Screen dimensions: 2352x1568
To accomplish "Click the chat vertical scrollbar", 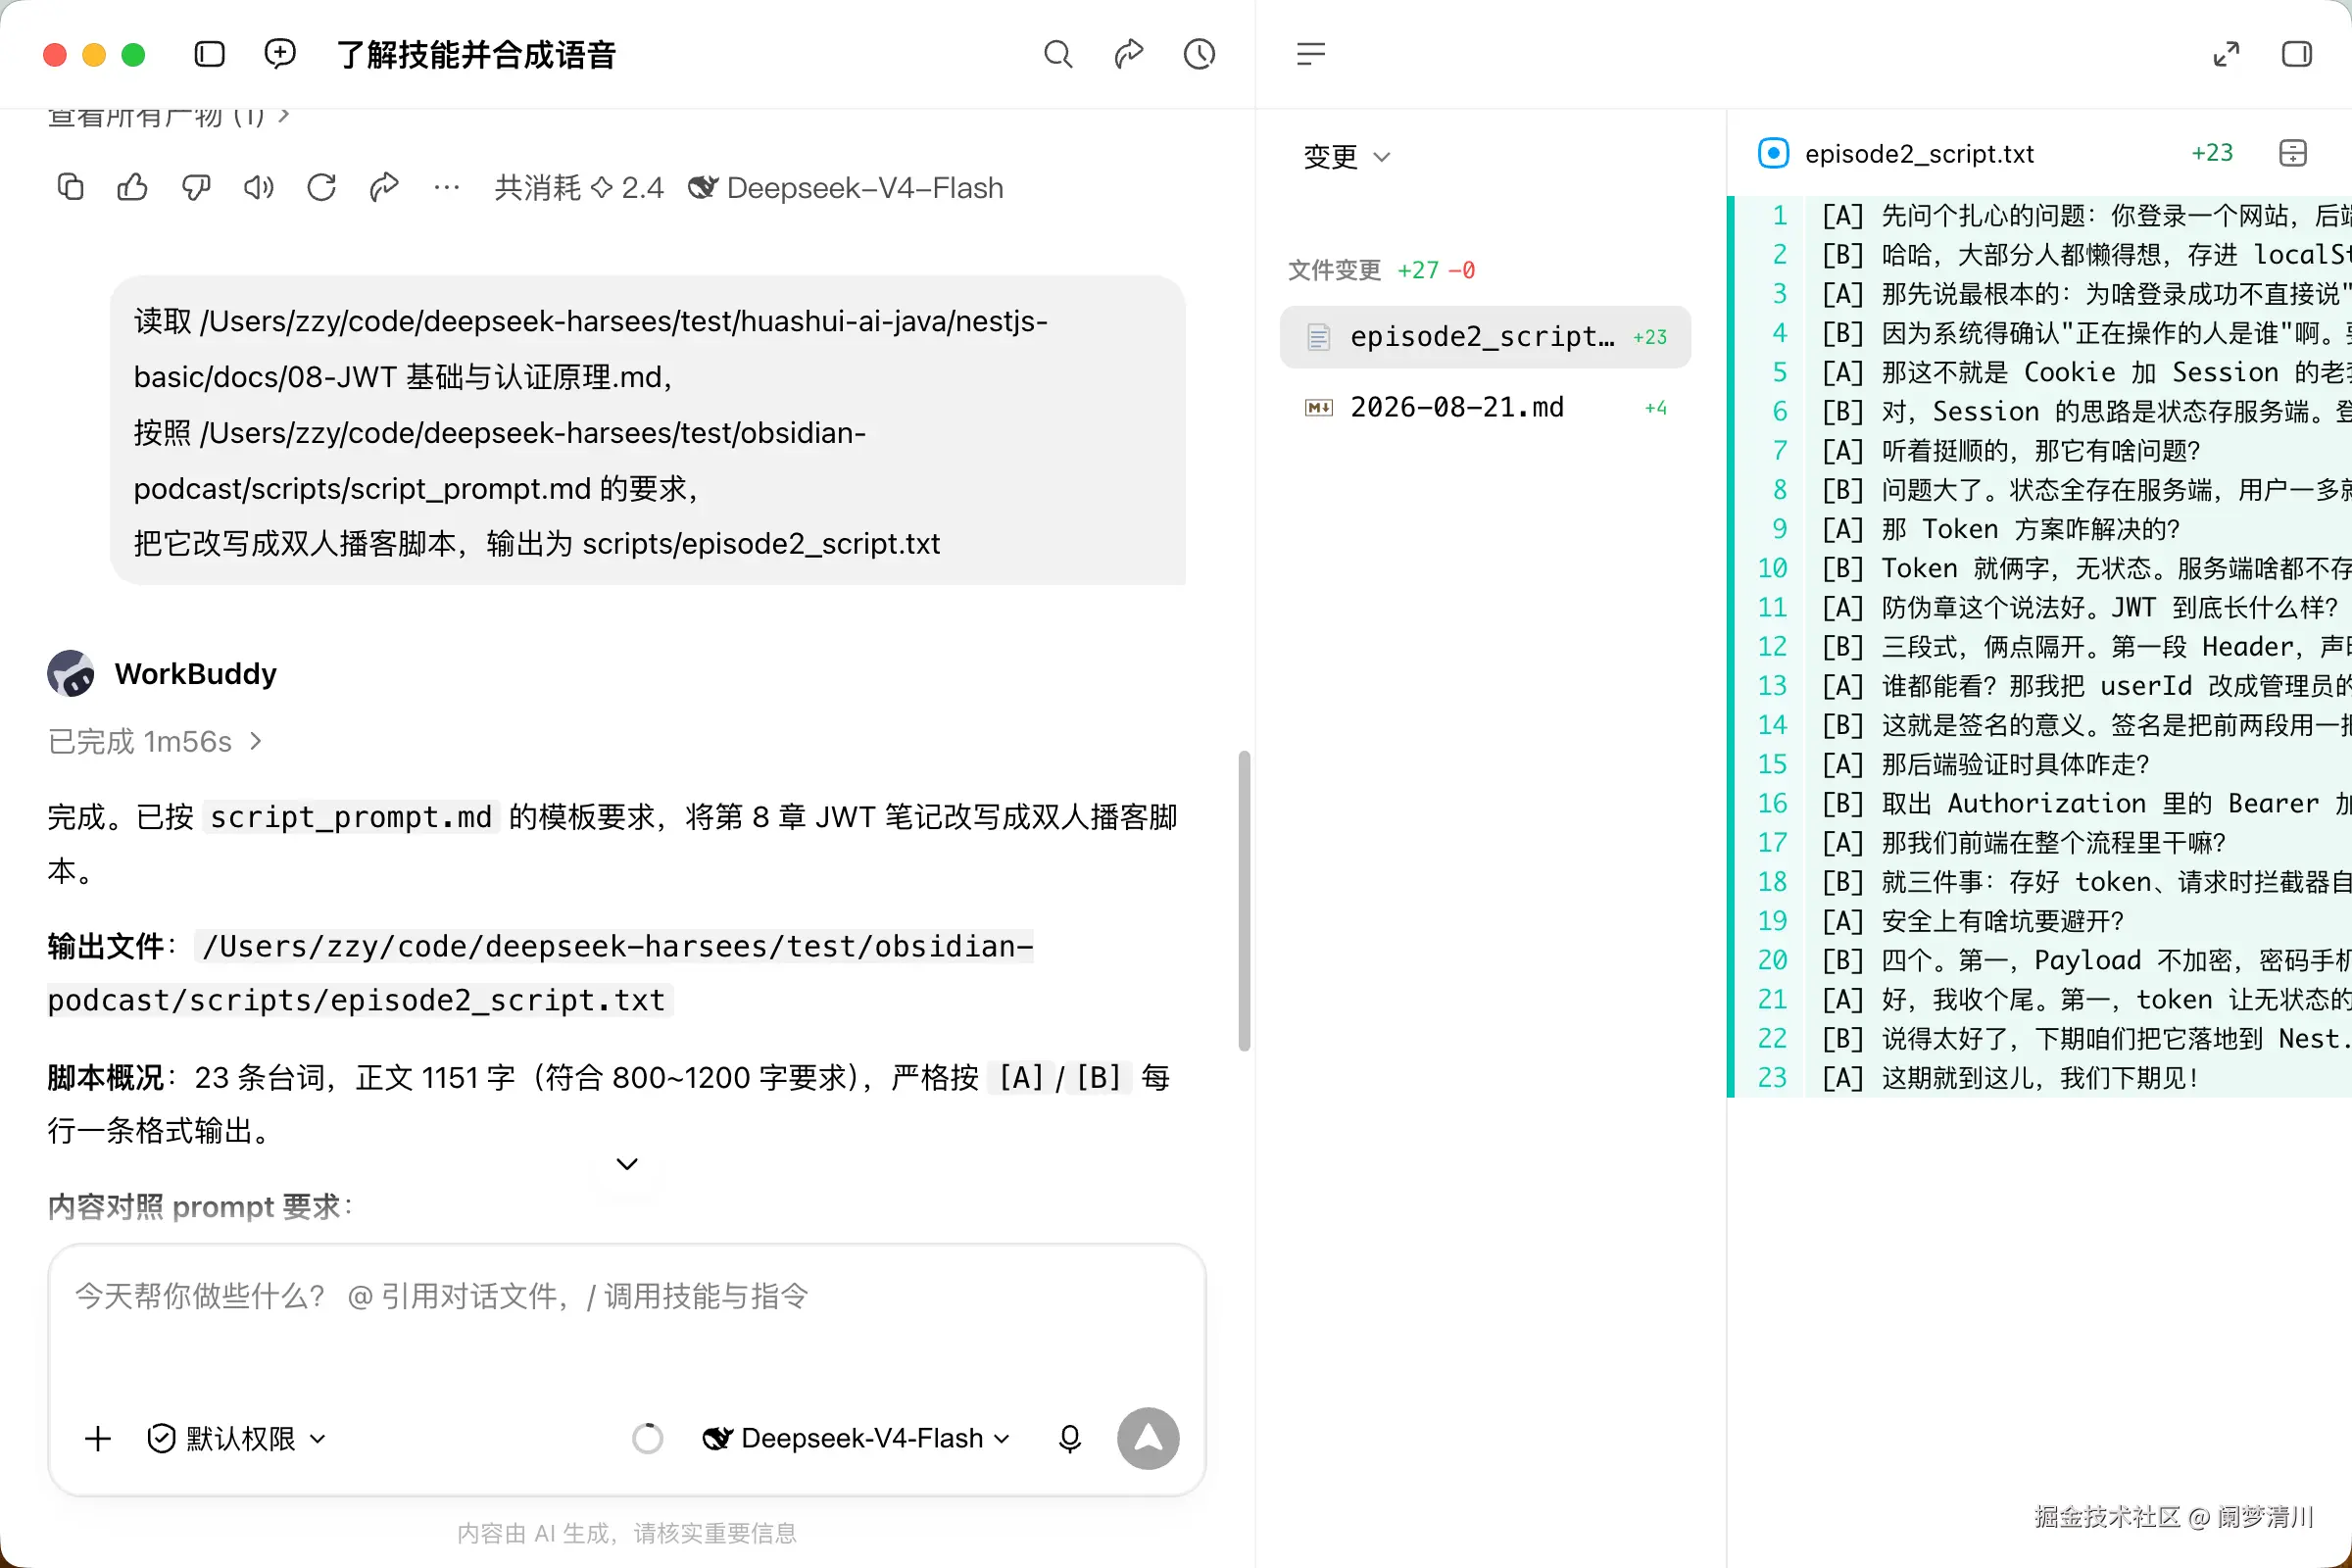I will (1244, 900).
